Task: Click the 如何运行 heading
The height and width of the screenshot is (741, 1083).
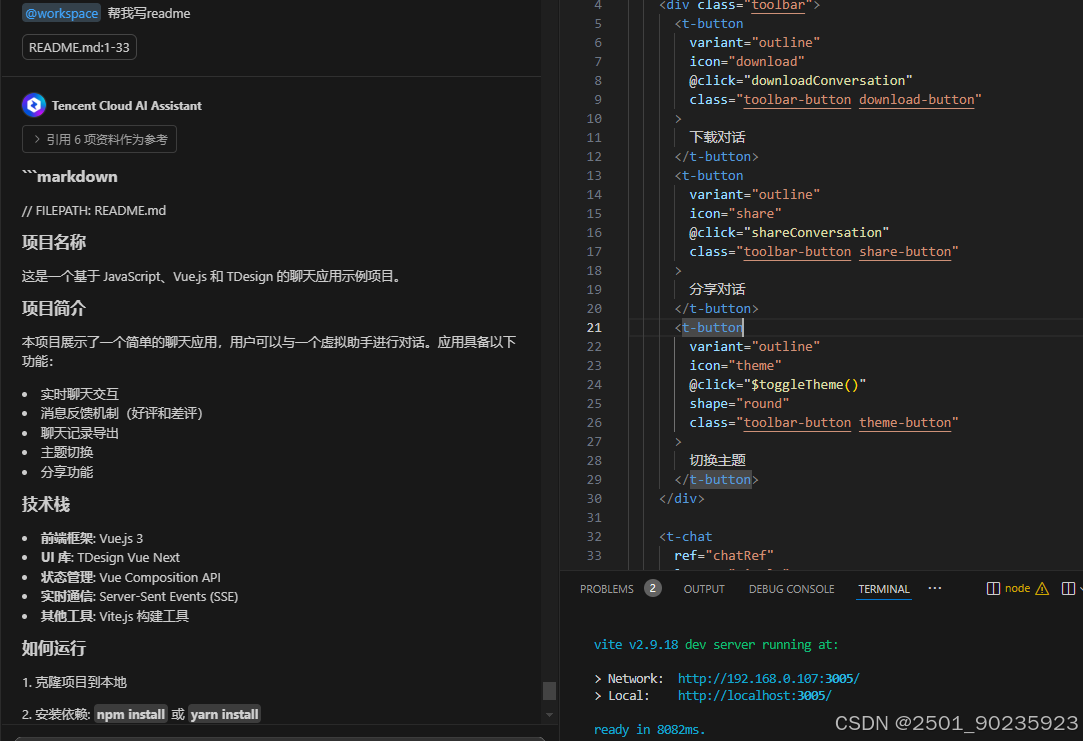Action: point(54,648)
